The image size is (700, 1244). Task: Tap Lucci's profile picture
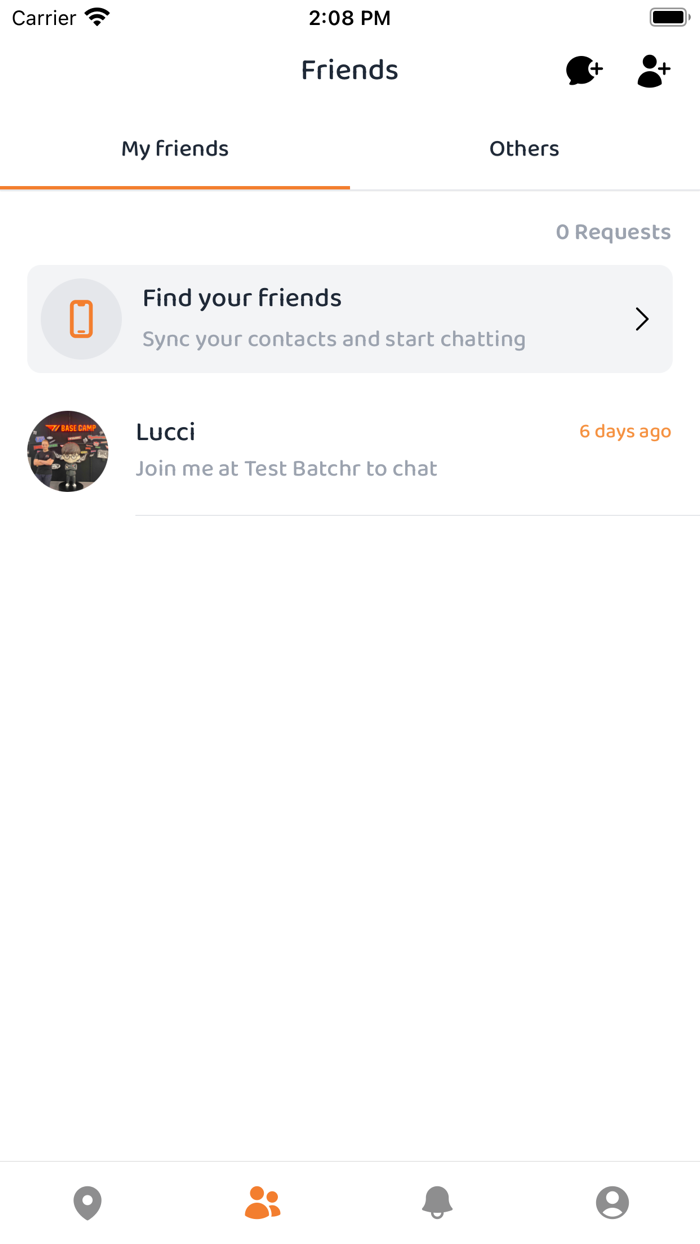(67, 451)
